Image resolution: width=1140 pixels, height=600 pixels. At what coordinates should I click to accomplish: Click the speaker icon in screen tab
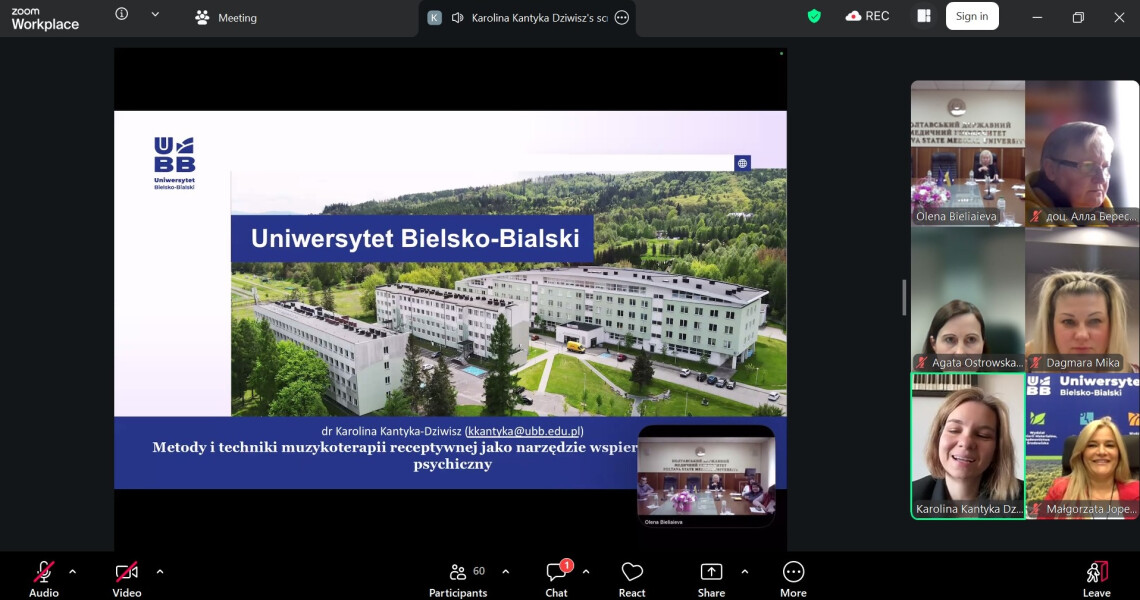tap(457, 17)
